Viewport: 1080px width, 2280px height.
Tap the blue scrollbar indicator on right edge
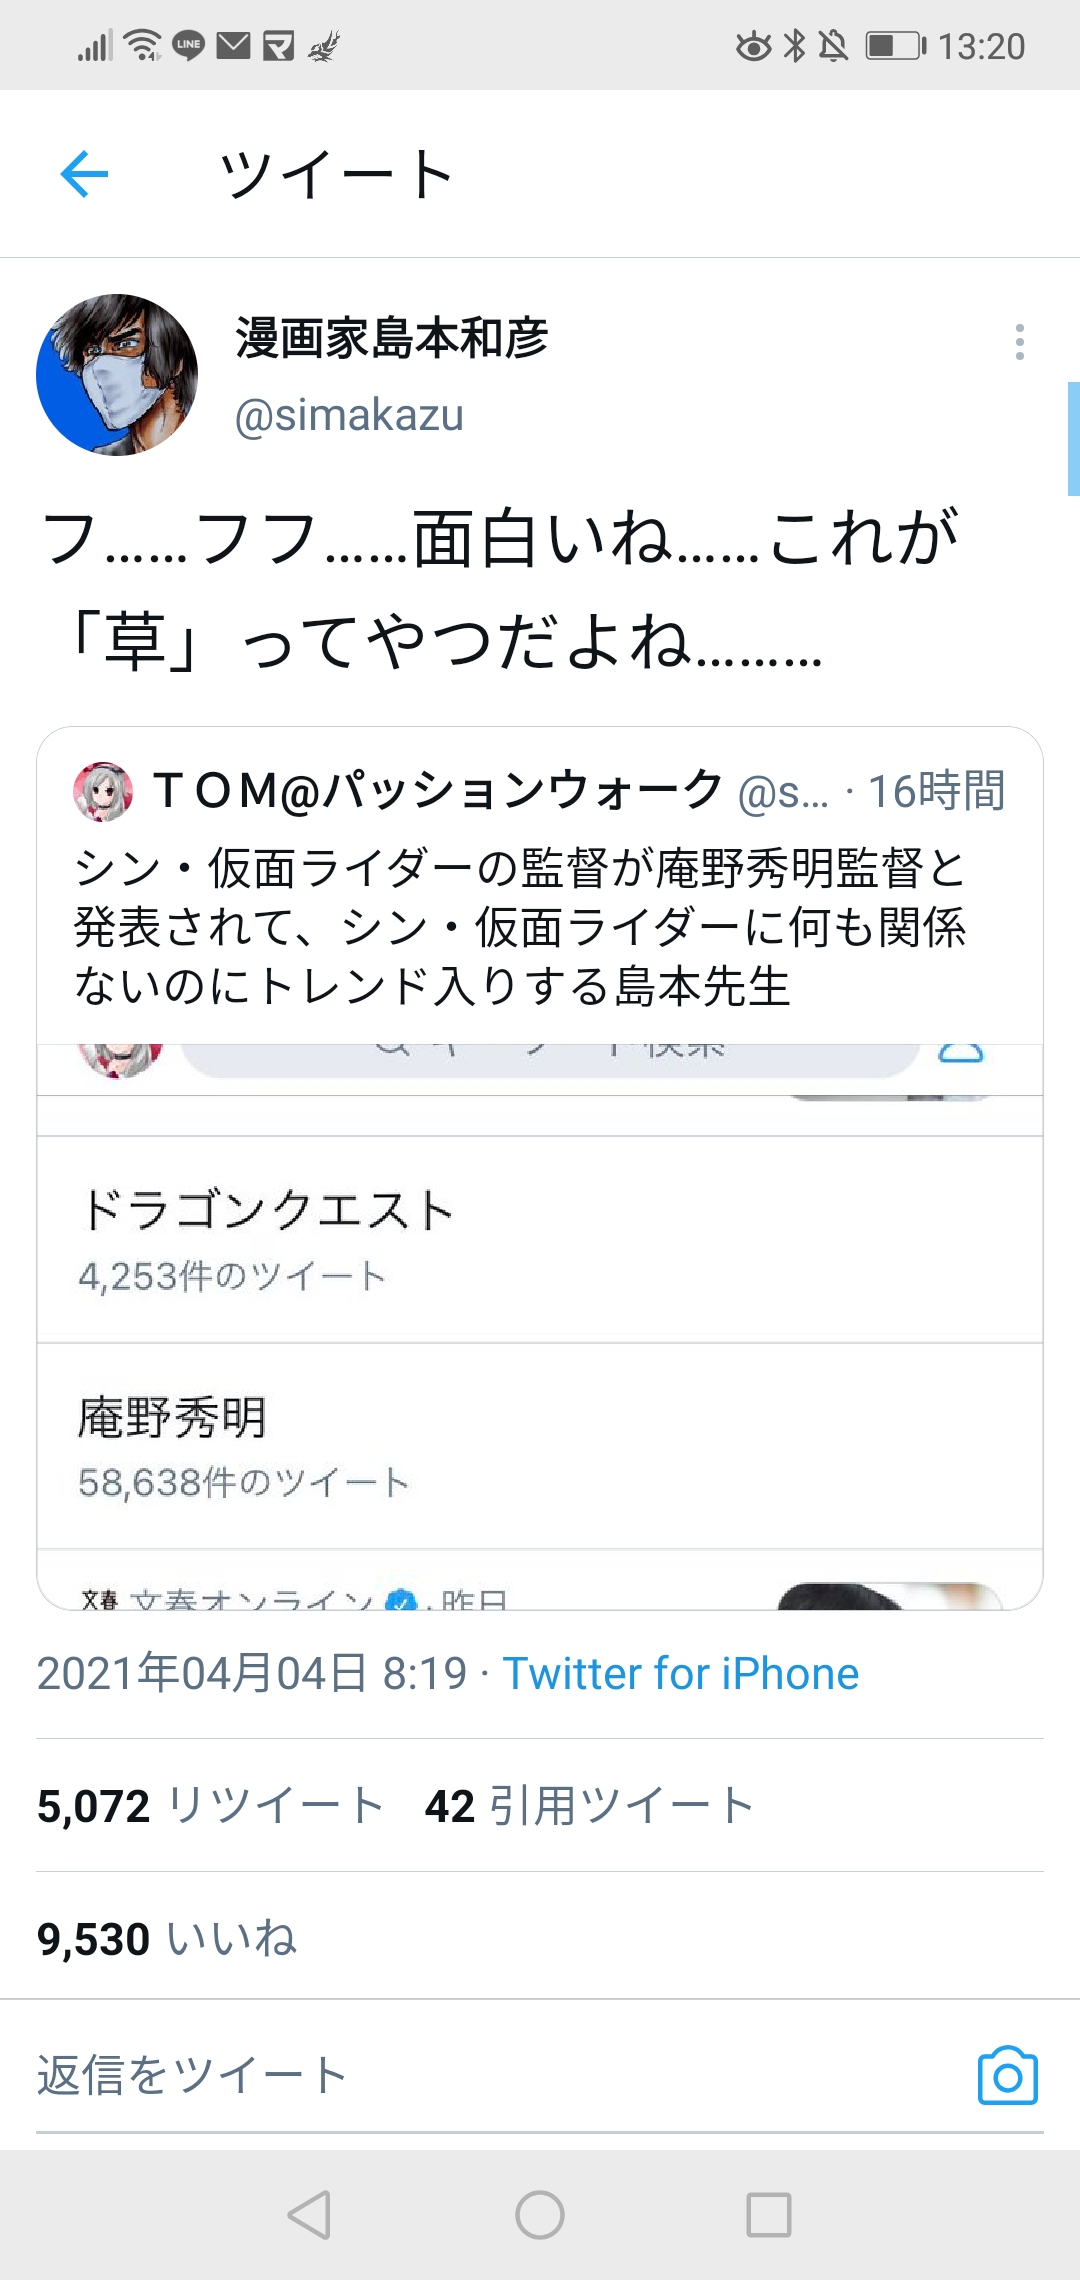pyautogui.click(x=1073, y=438)
